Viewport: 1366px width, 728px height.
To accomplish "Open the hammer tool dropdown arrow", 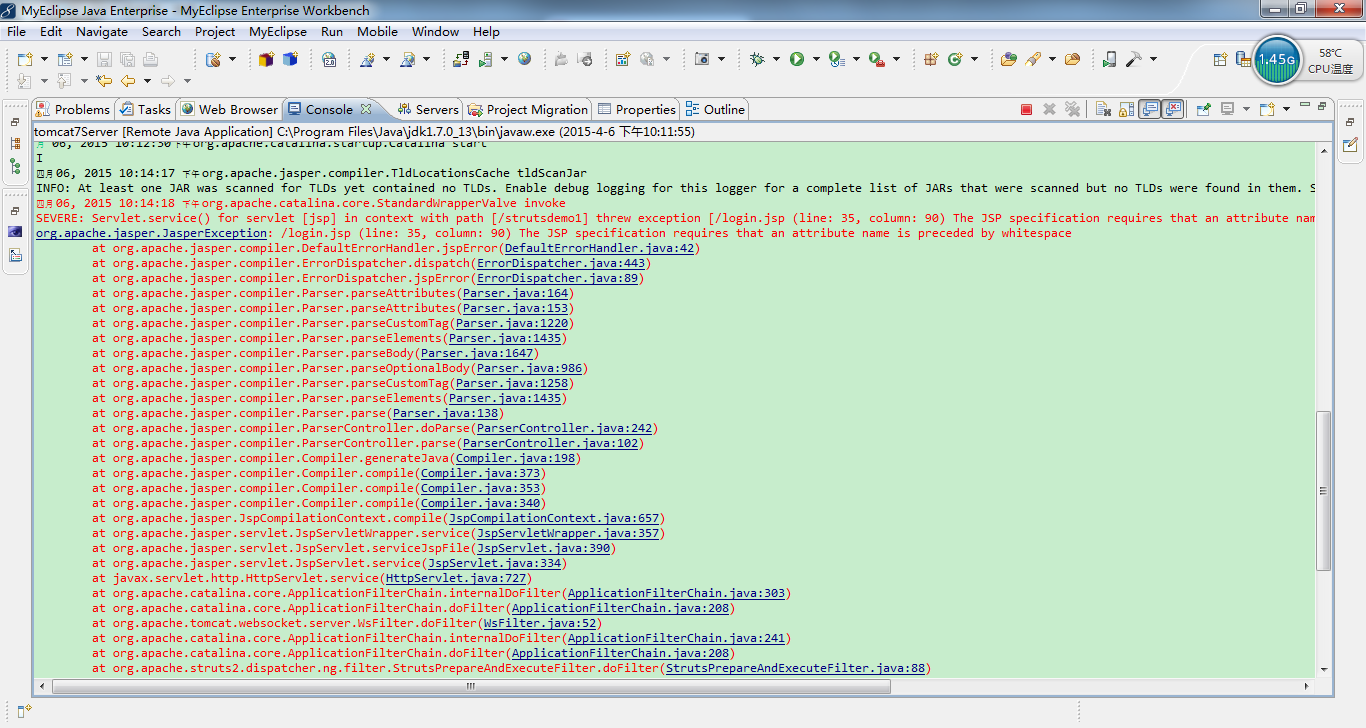I will (x=1153, y=59).
